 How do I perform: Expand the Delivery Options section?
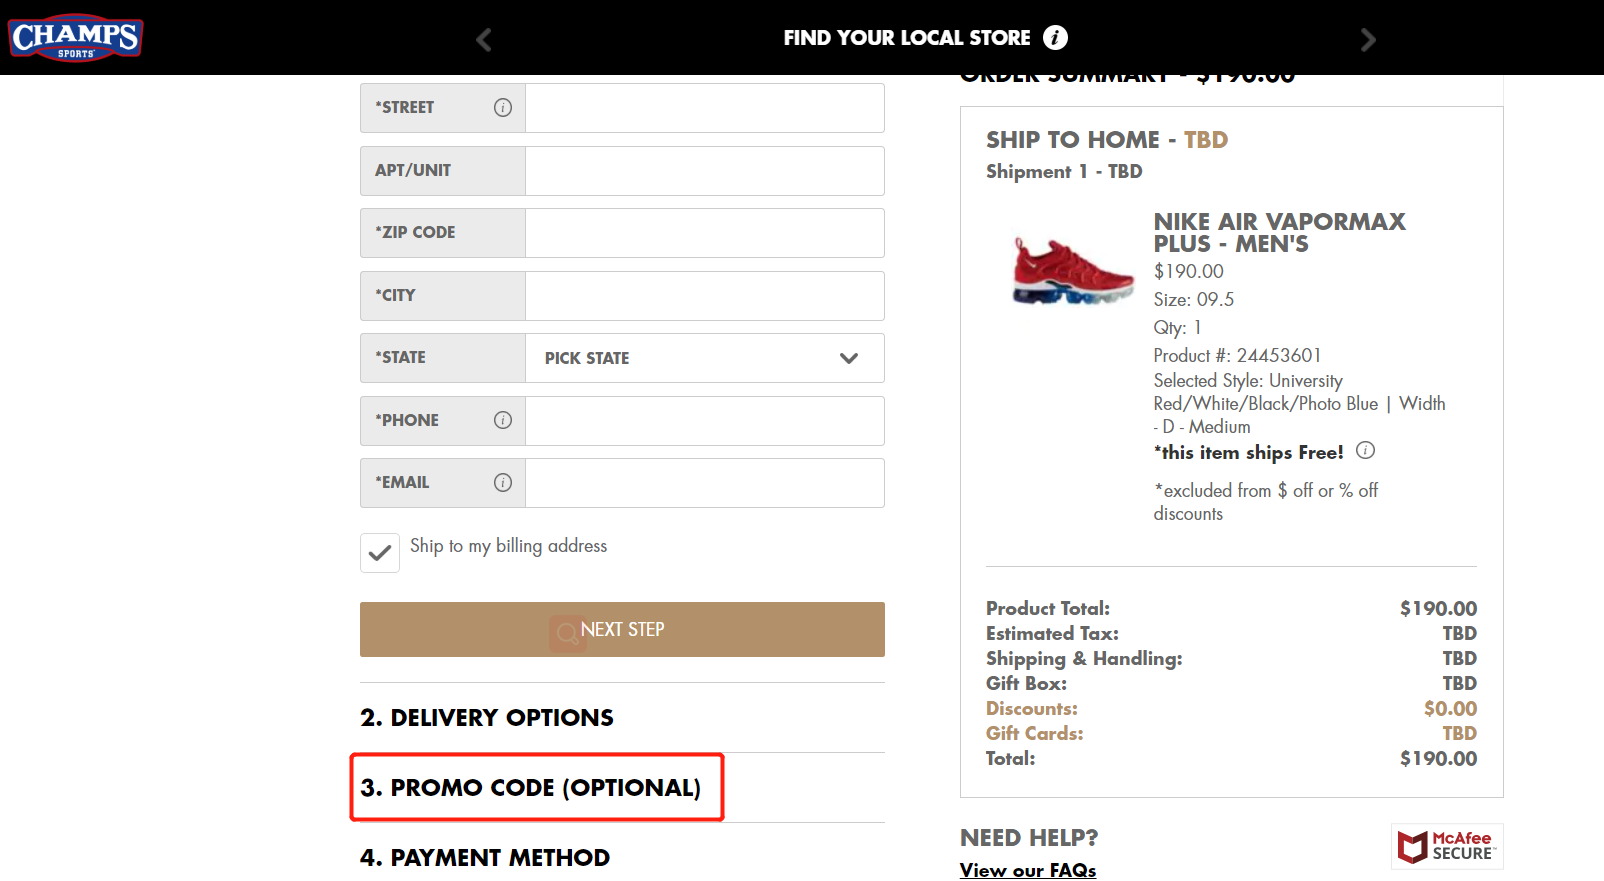click(x=487, y=718)
